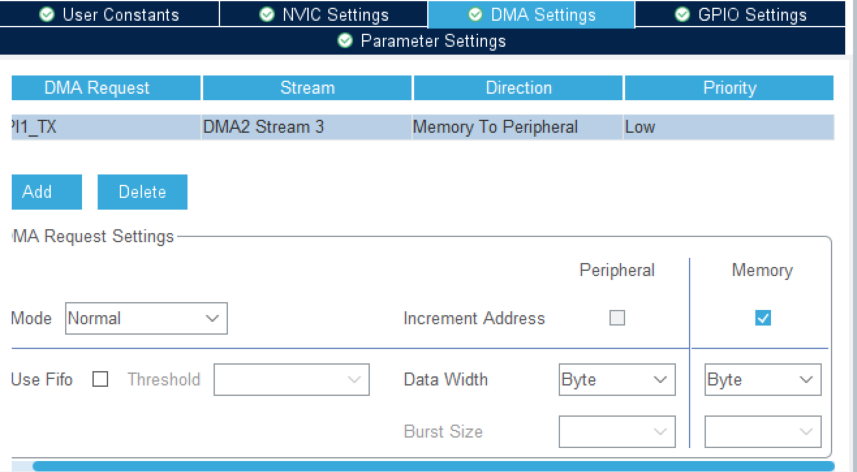Screen dimensions: 857x472
Task: Click the green check icon on User Constants
Action: (47, 15)
